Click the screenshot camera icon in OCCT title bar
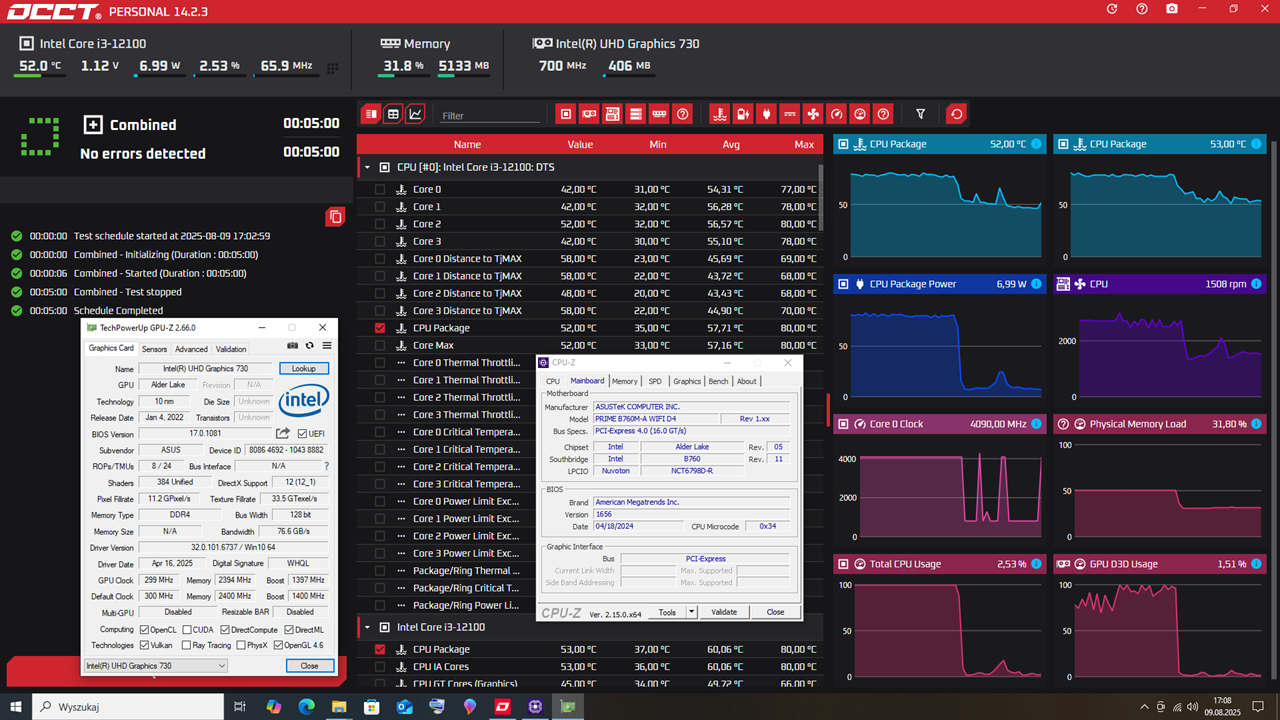Image resolution: width=1280 pixels, height=720 pixels. click(1171, 9)
